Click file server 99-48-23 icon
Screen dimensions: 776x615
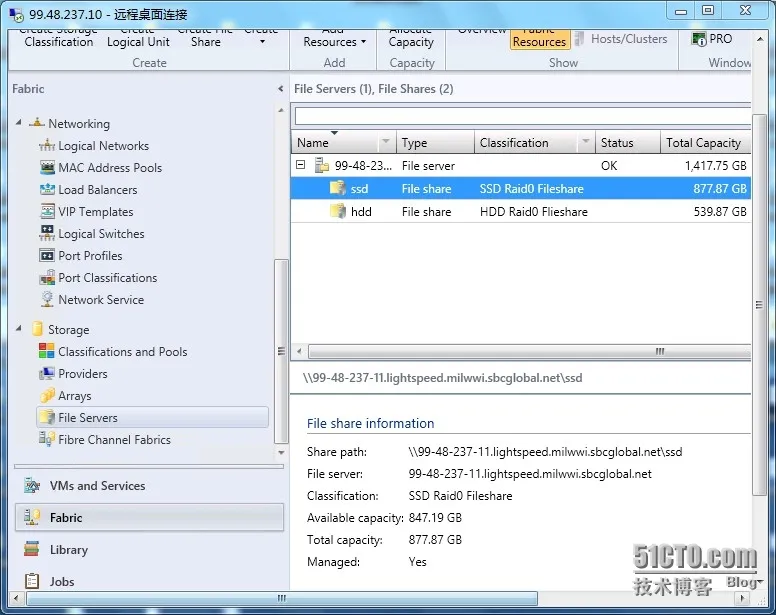322,165
